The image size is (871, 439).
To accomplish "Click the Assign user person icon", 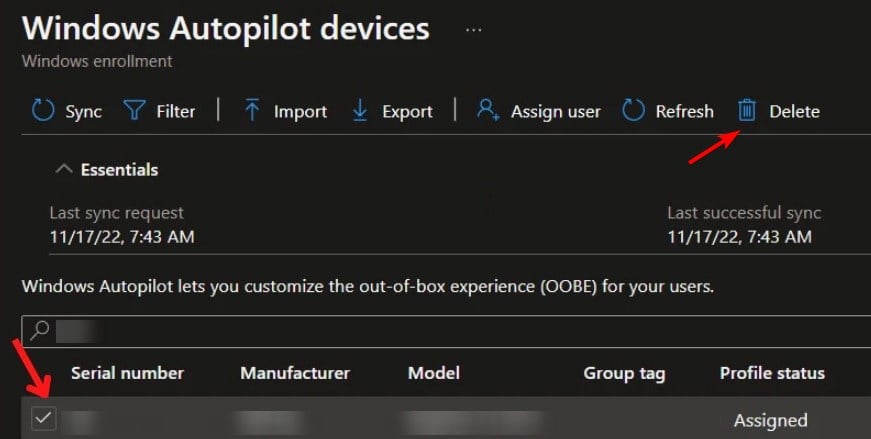I will tap(488, 111).
